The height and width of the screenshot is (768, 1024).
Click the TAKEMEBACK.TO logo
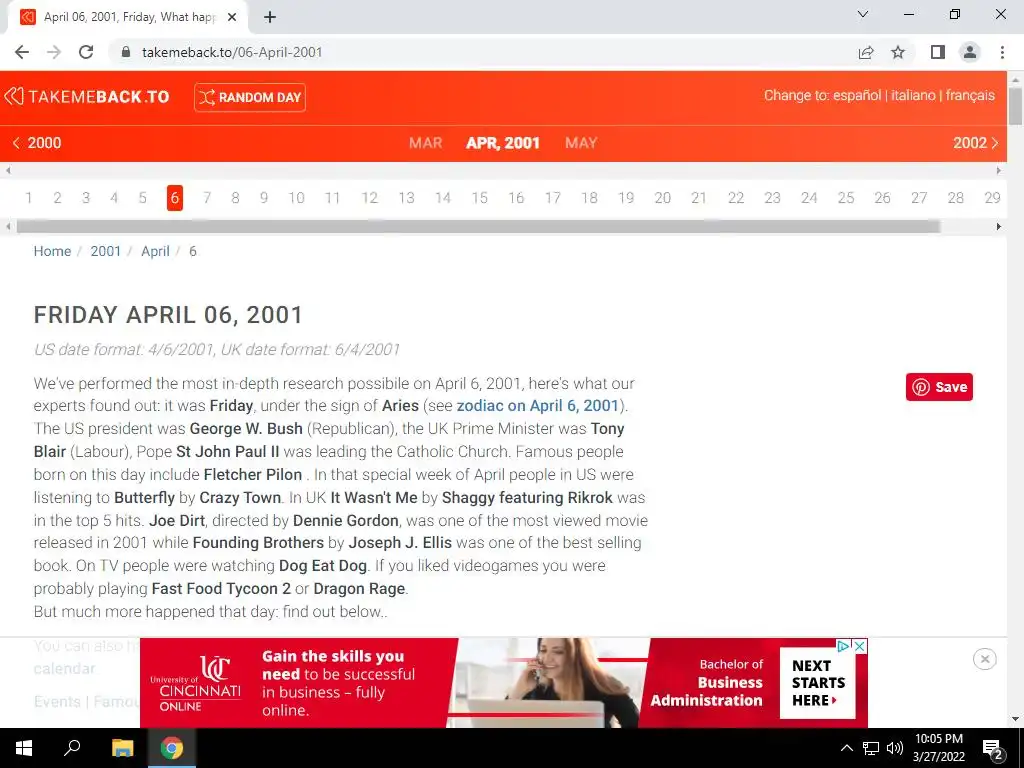click(87, 97)
